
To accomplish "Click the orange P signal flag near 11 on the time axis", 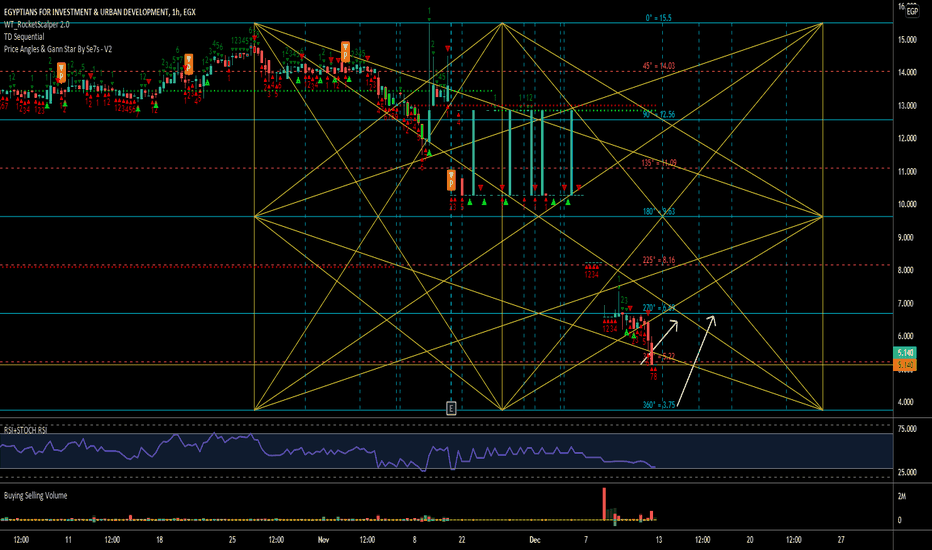I will 61,72.
